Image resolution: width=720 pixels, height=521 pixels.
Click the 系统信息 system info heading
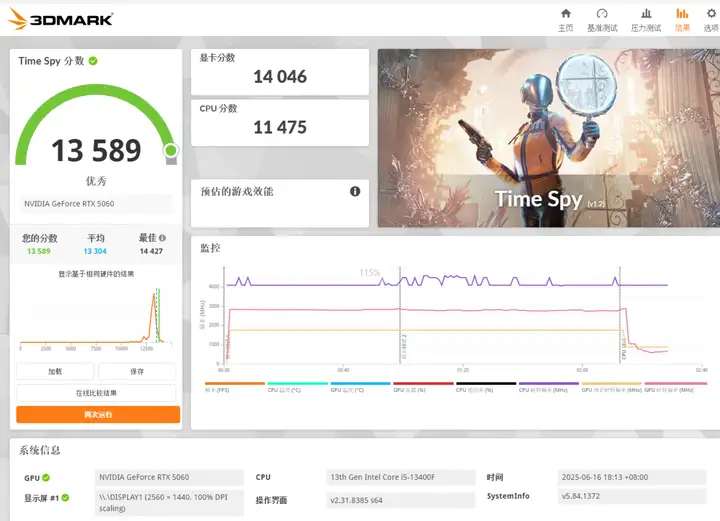pyautogui.click(x=39, y=450)
